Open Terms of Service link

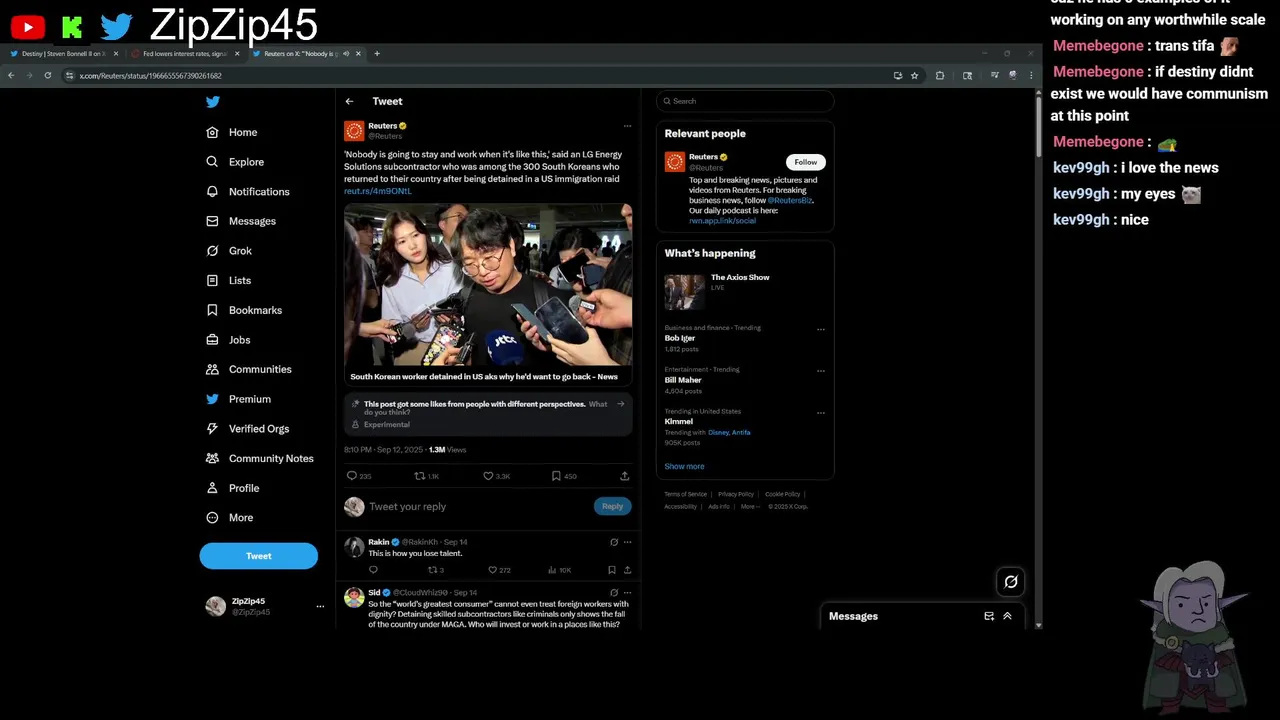[686, 494]
